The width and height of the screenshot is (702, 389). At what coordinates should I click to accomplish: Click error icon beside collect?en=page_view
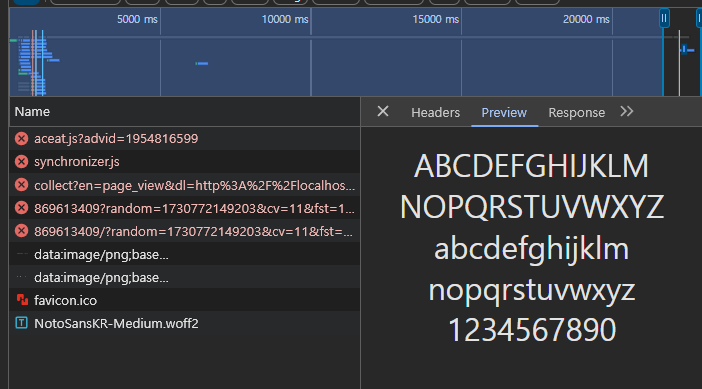[21, 185]
